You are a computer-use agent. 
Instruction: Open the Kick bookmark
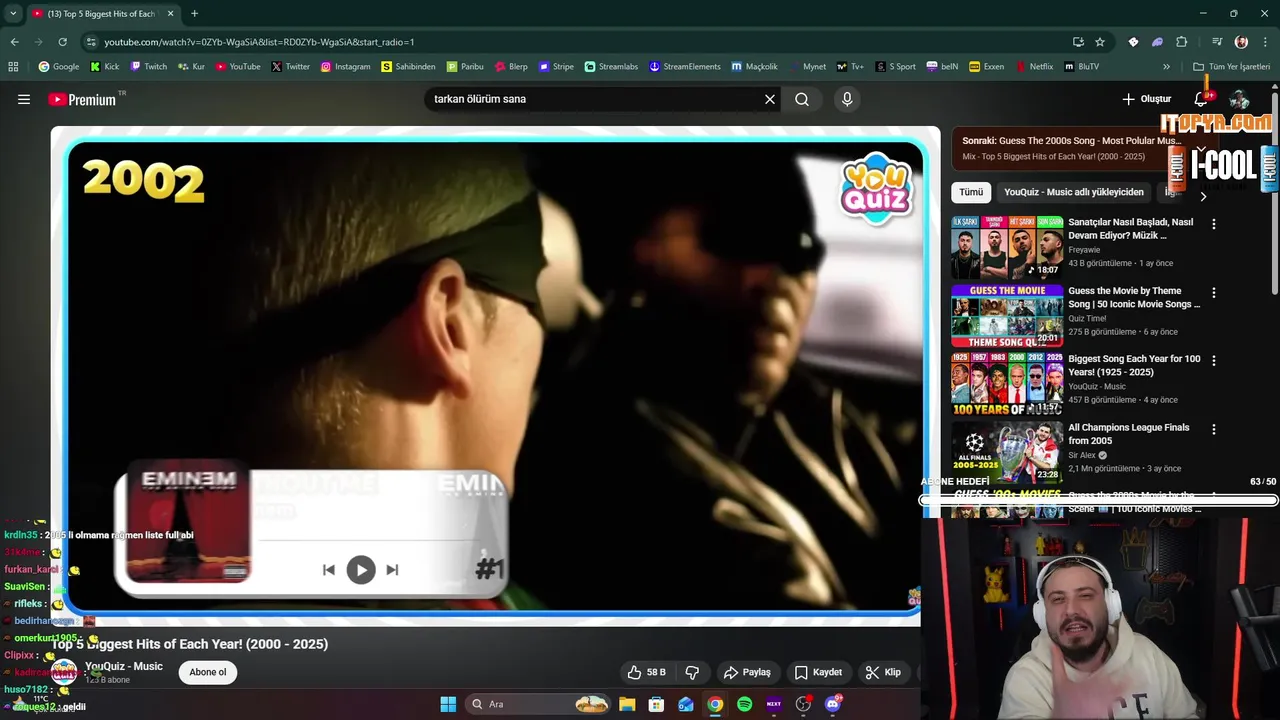coord(104,67)
